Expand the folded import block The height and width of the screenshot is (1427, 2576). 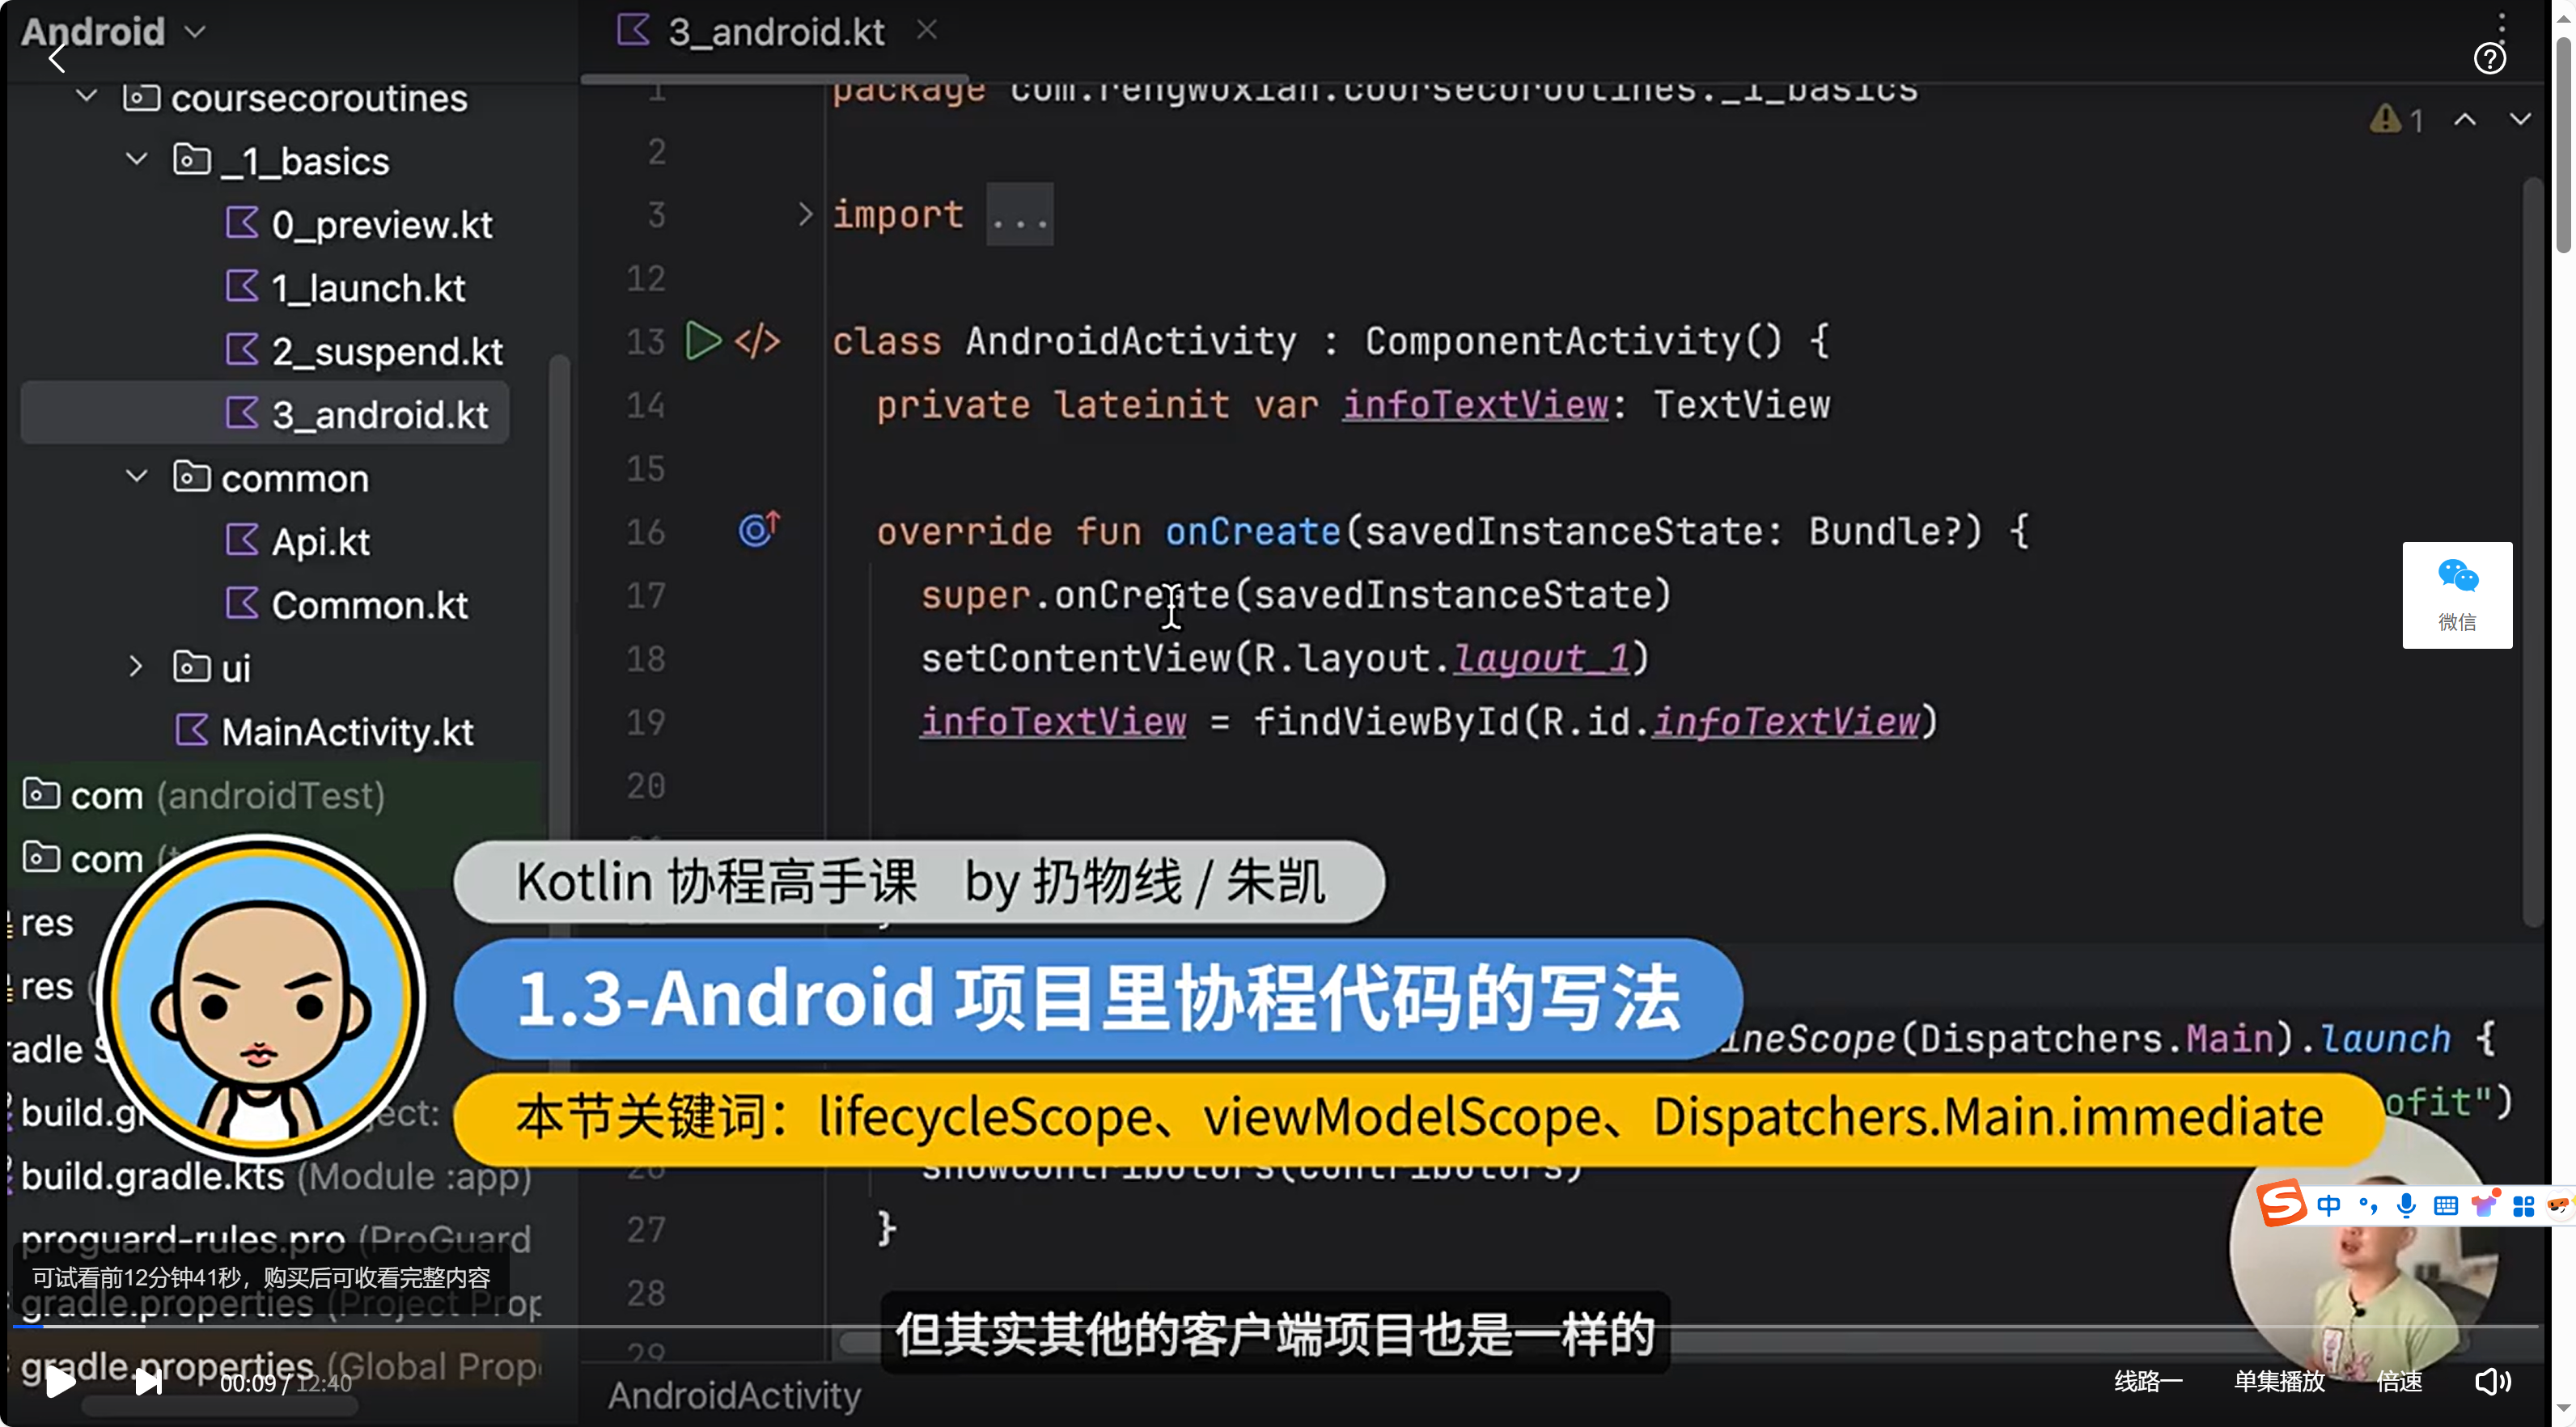805,214
